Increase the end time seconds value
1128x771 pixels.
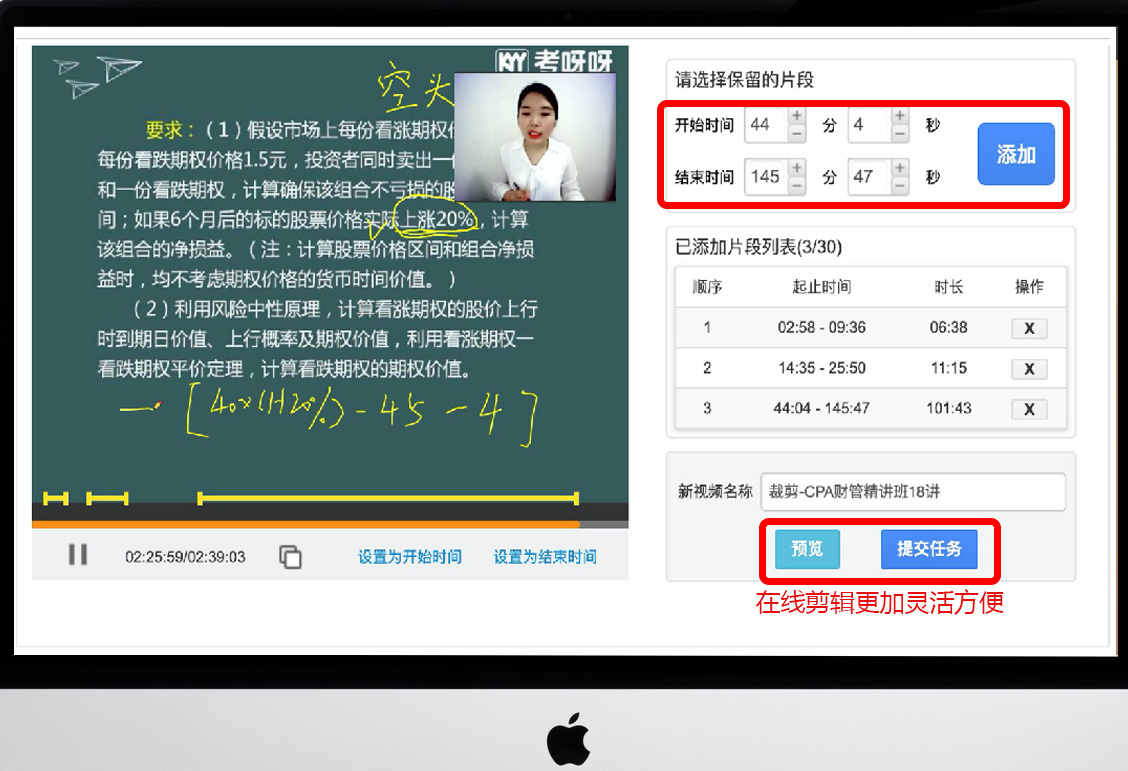click(x=900, y=168)
